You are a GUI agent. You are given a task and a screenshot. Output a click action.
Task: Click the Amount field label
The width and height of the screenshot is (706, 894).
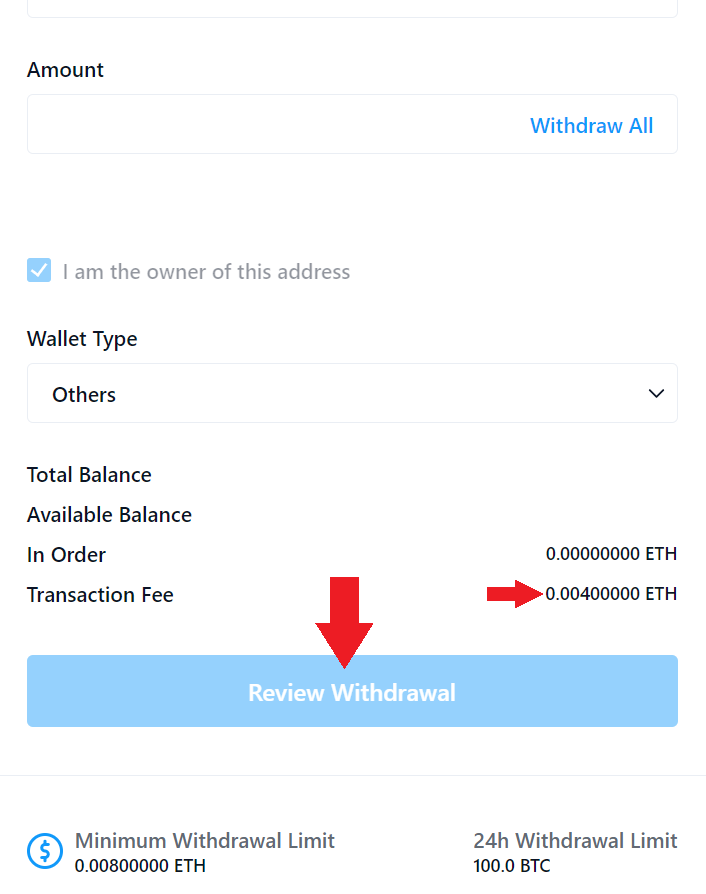(65, 70)
